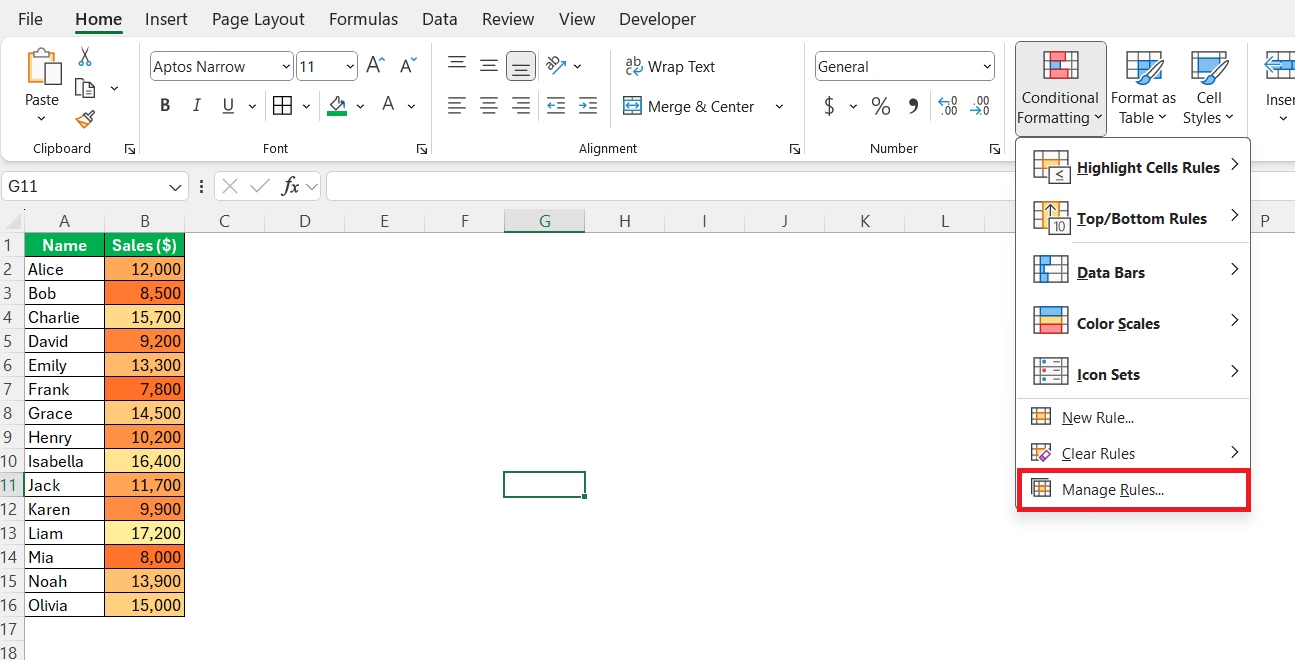Apply font color letter A
This screenshot has height=660, width=1295.
pyautogui.click(x=388, y=105)
